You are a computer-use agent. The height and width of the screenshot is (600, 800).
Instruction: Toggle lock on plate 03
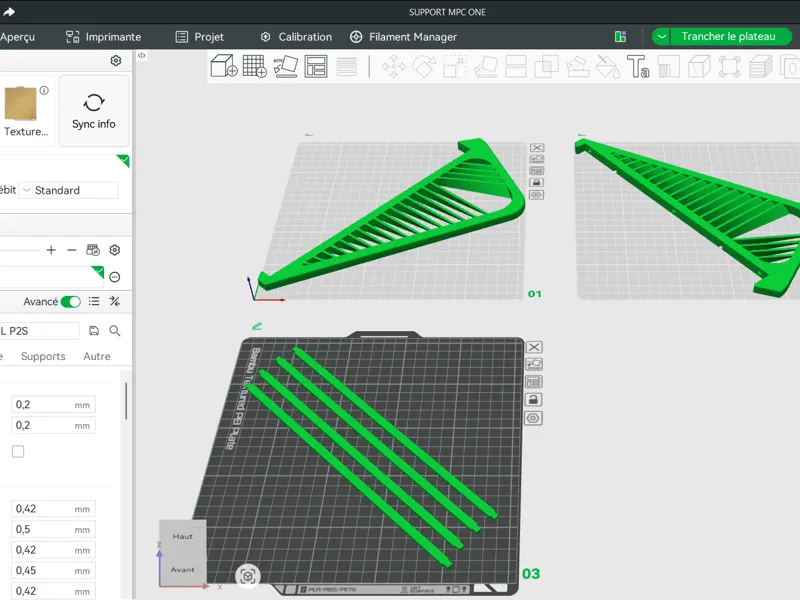534,399
